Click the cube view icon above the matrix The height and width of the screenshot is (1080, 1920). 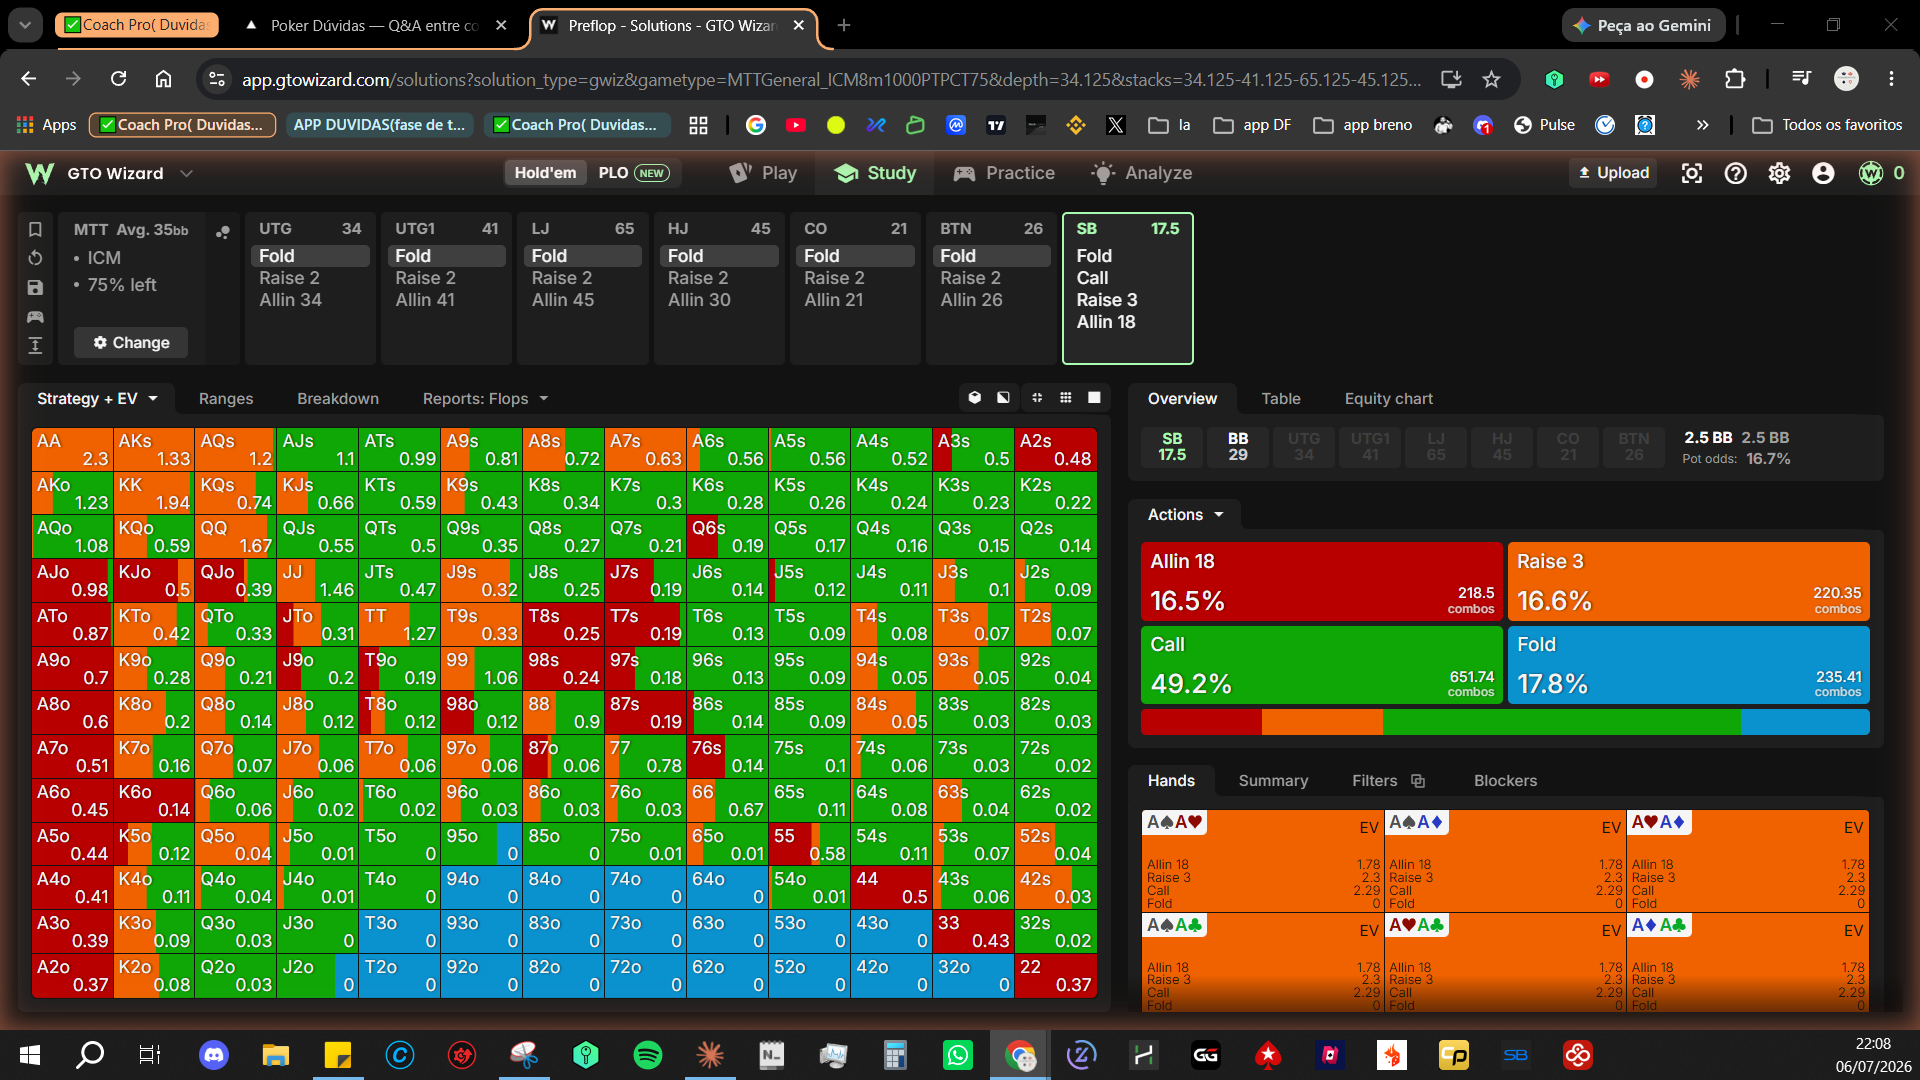click(975, 398)
